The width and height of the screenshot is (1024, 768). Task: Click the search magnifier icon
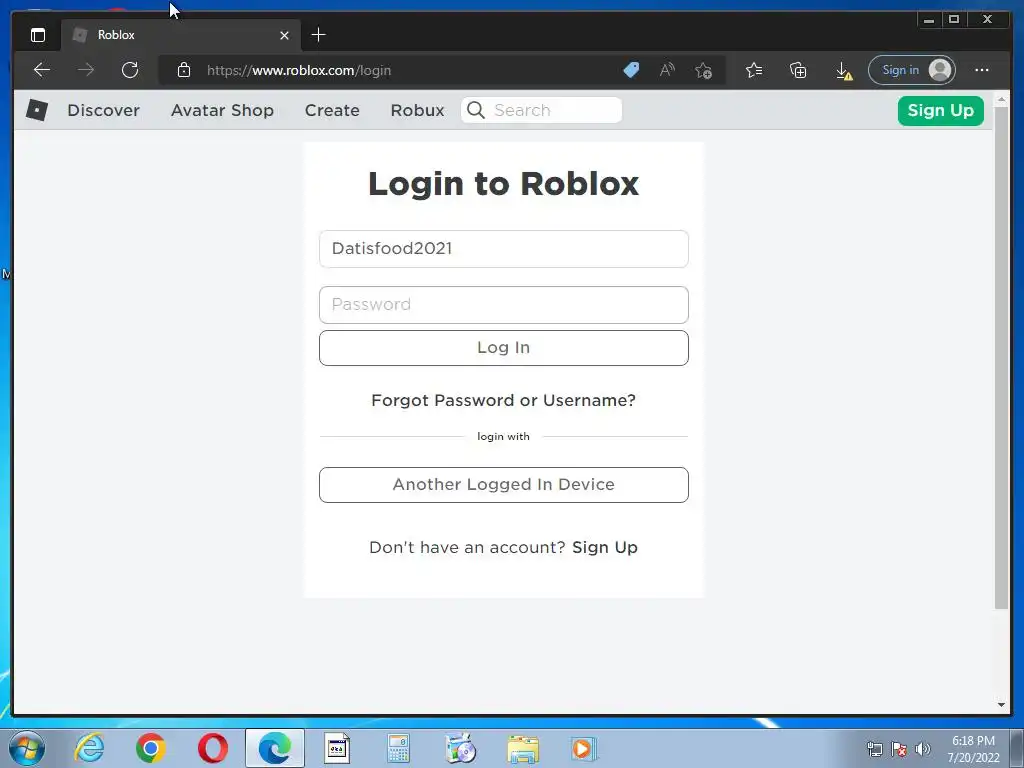[476, 110]
